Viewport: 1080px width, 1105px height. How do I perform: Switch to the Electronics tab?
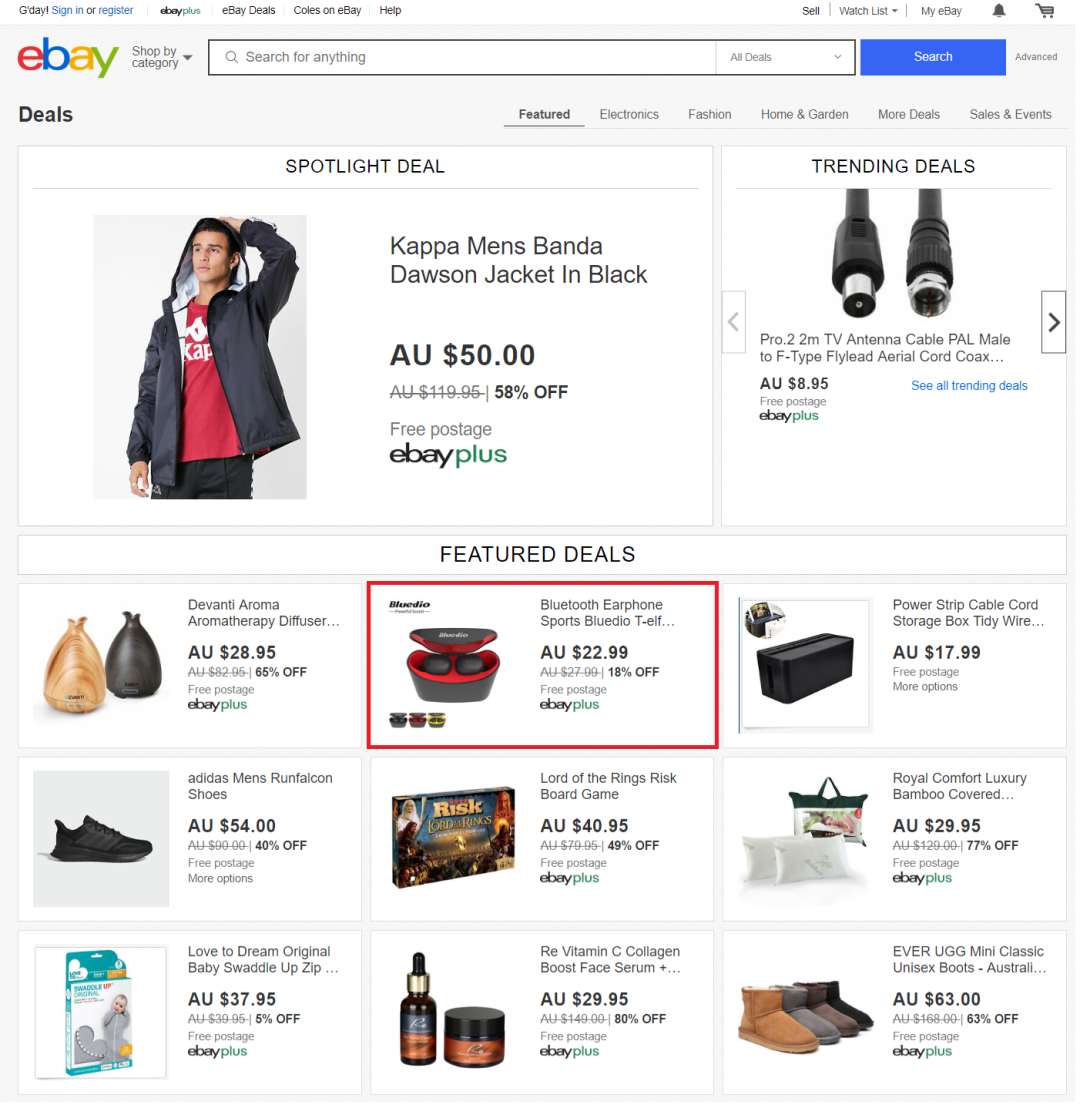pyautogui.click(x=629, y=114)
